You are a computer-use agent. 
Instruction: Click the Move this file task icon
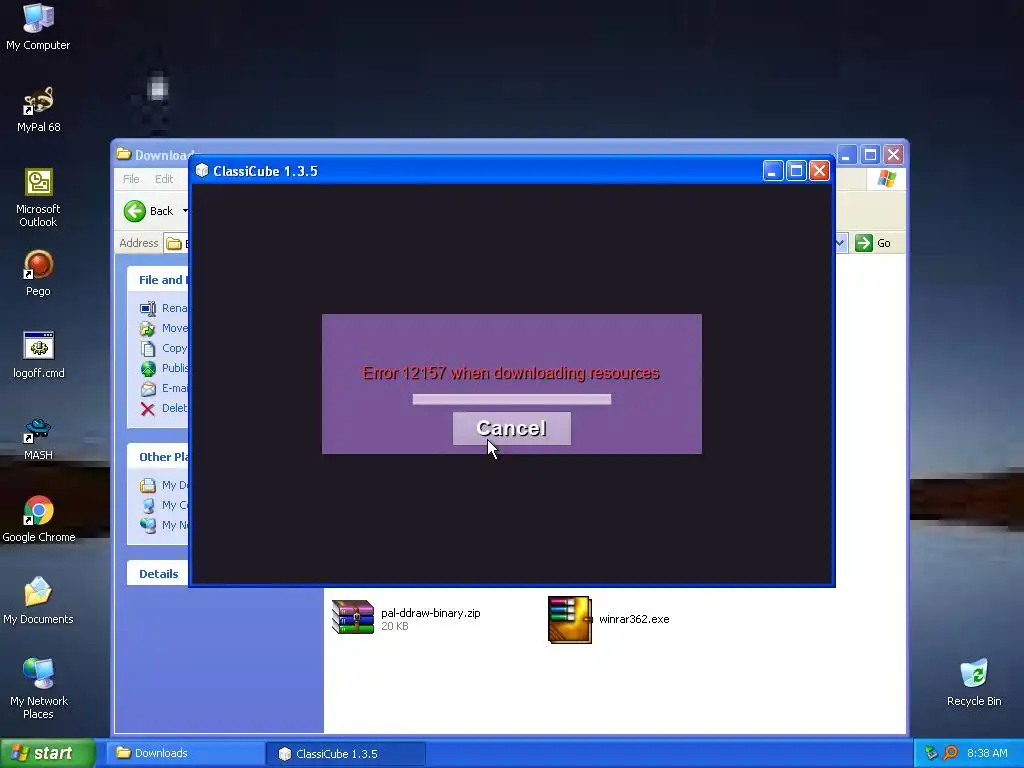pyautogui.click(x=148, y=328)
